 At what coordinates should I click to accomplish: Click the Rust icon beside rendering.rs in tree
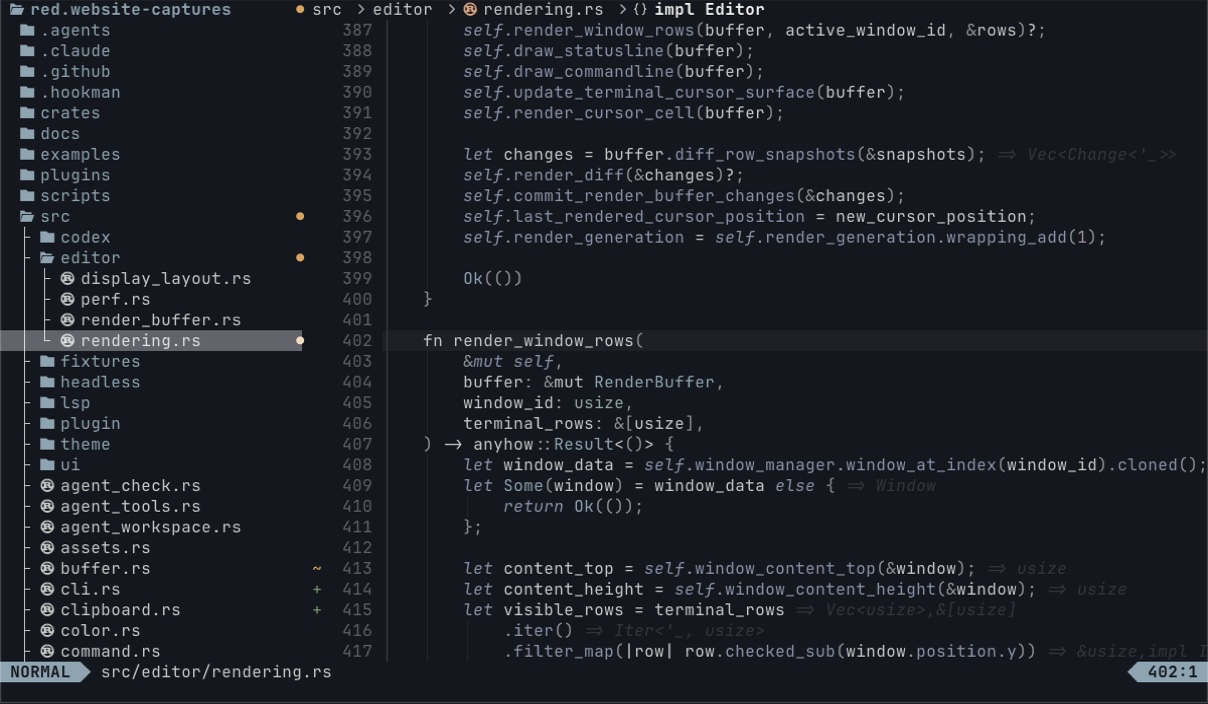[67, 340]
